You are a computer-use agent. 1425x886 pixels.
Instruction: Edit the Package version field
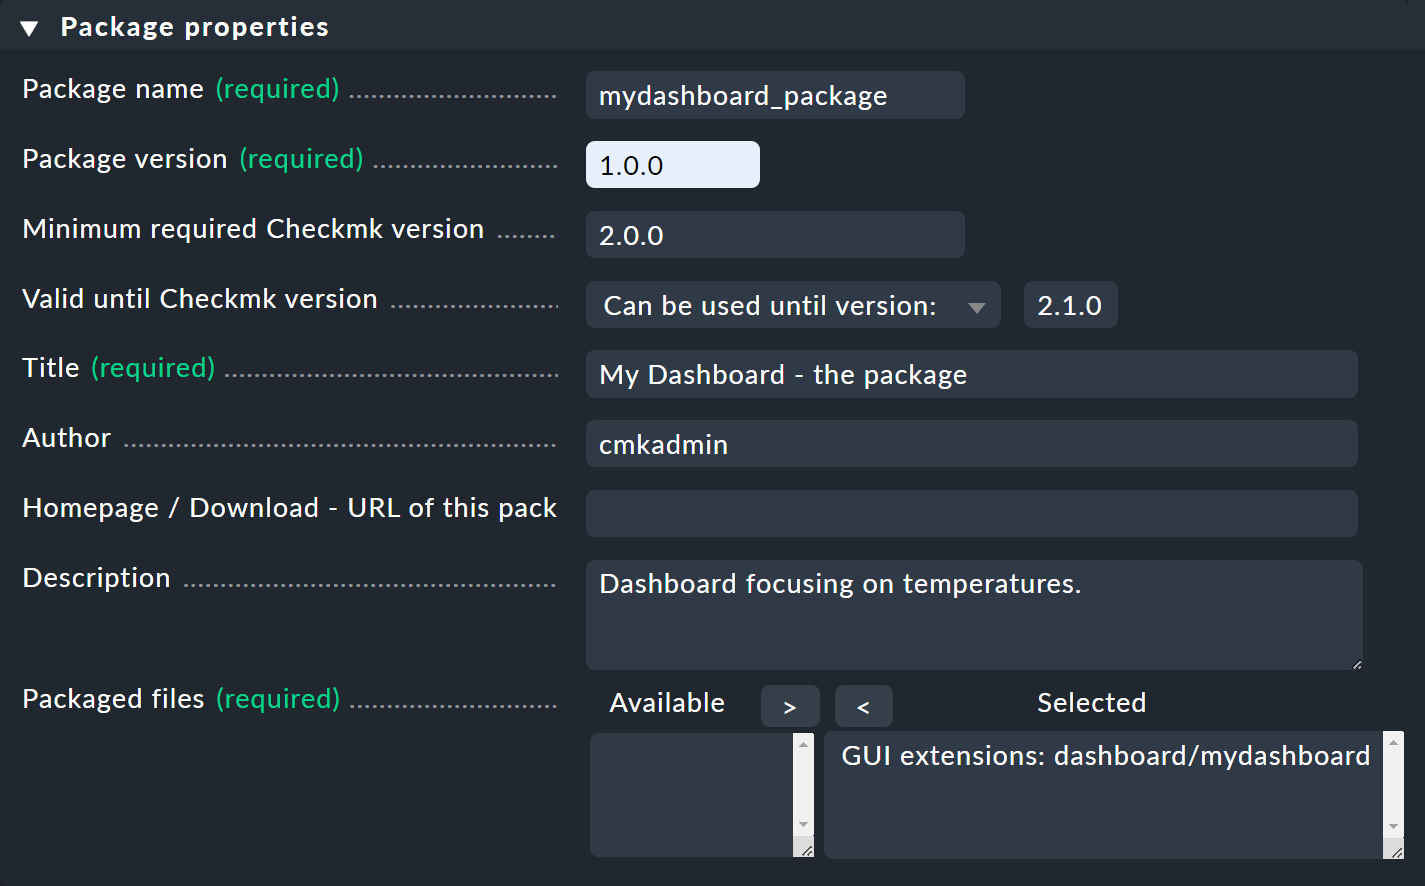coord(673,165)
